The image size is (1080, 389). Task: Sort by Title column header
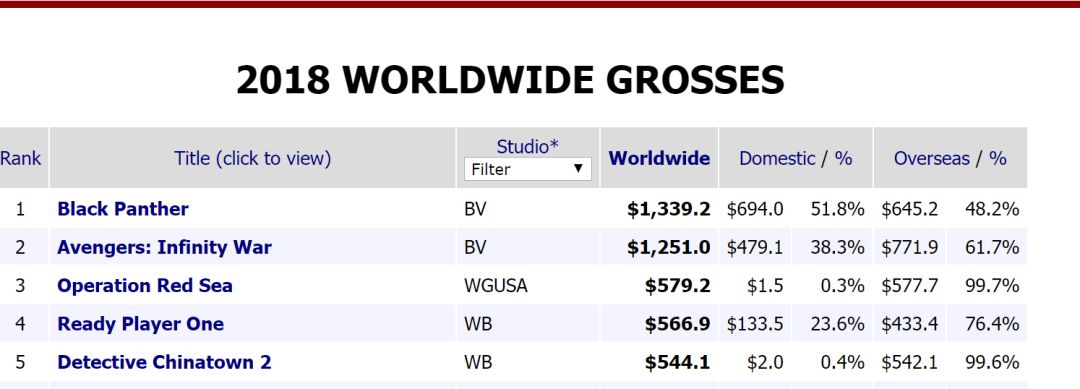pos(253,158)
